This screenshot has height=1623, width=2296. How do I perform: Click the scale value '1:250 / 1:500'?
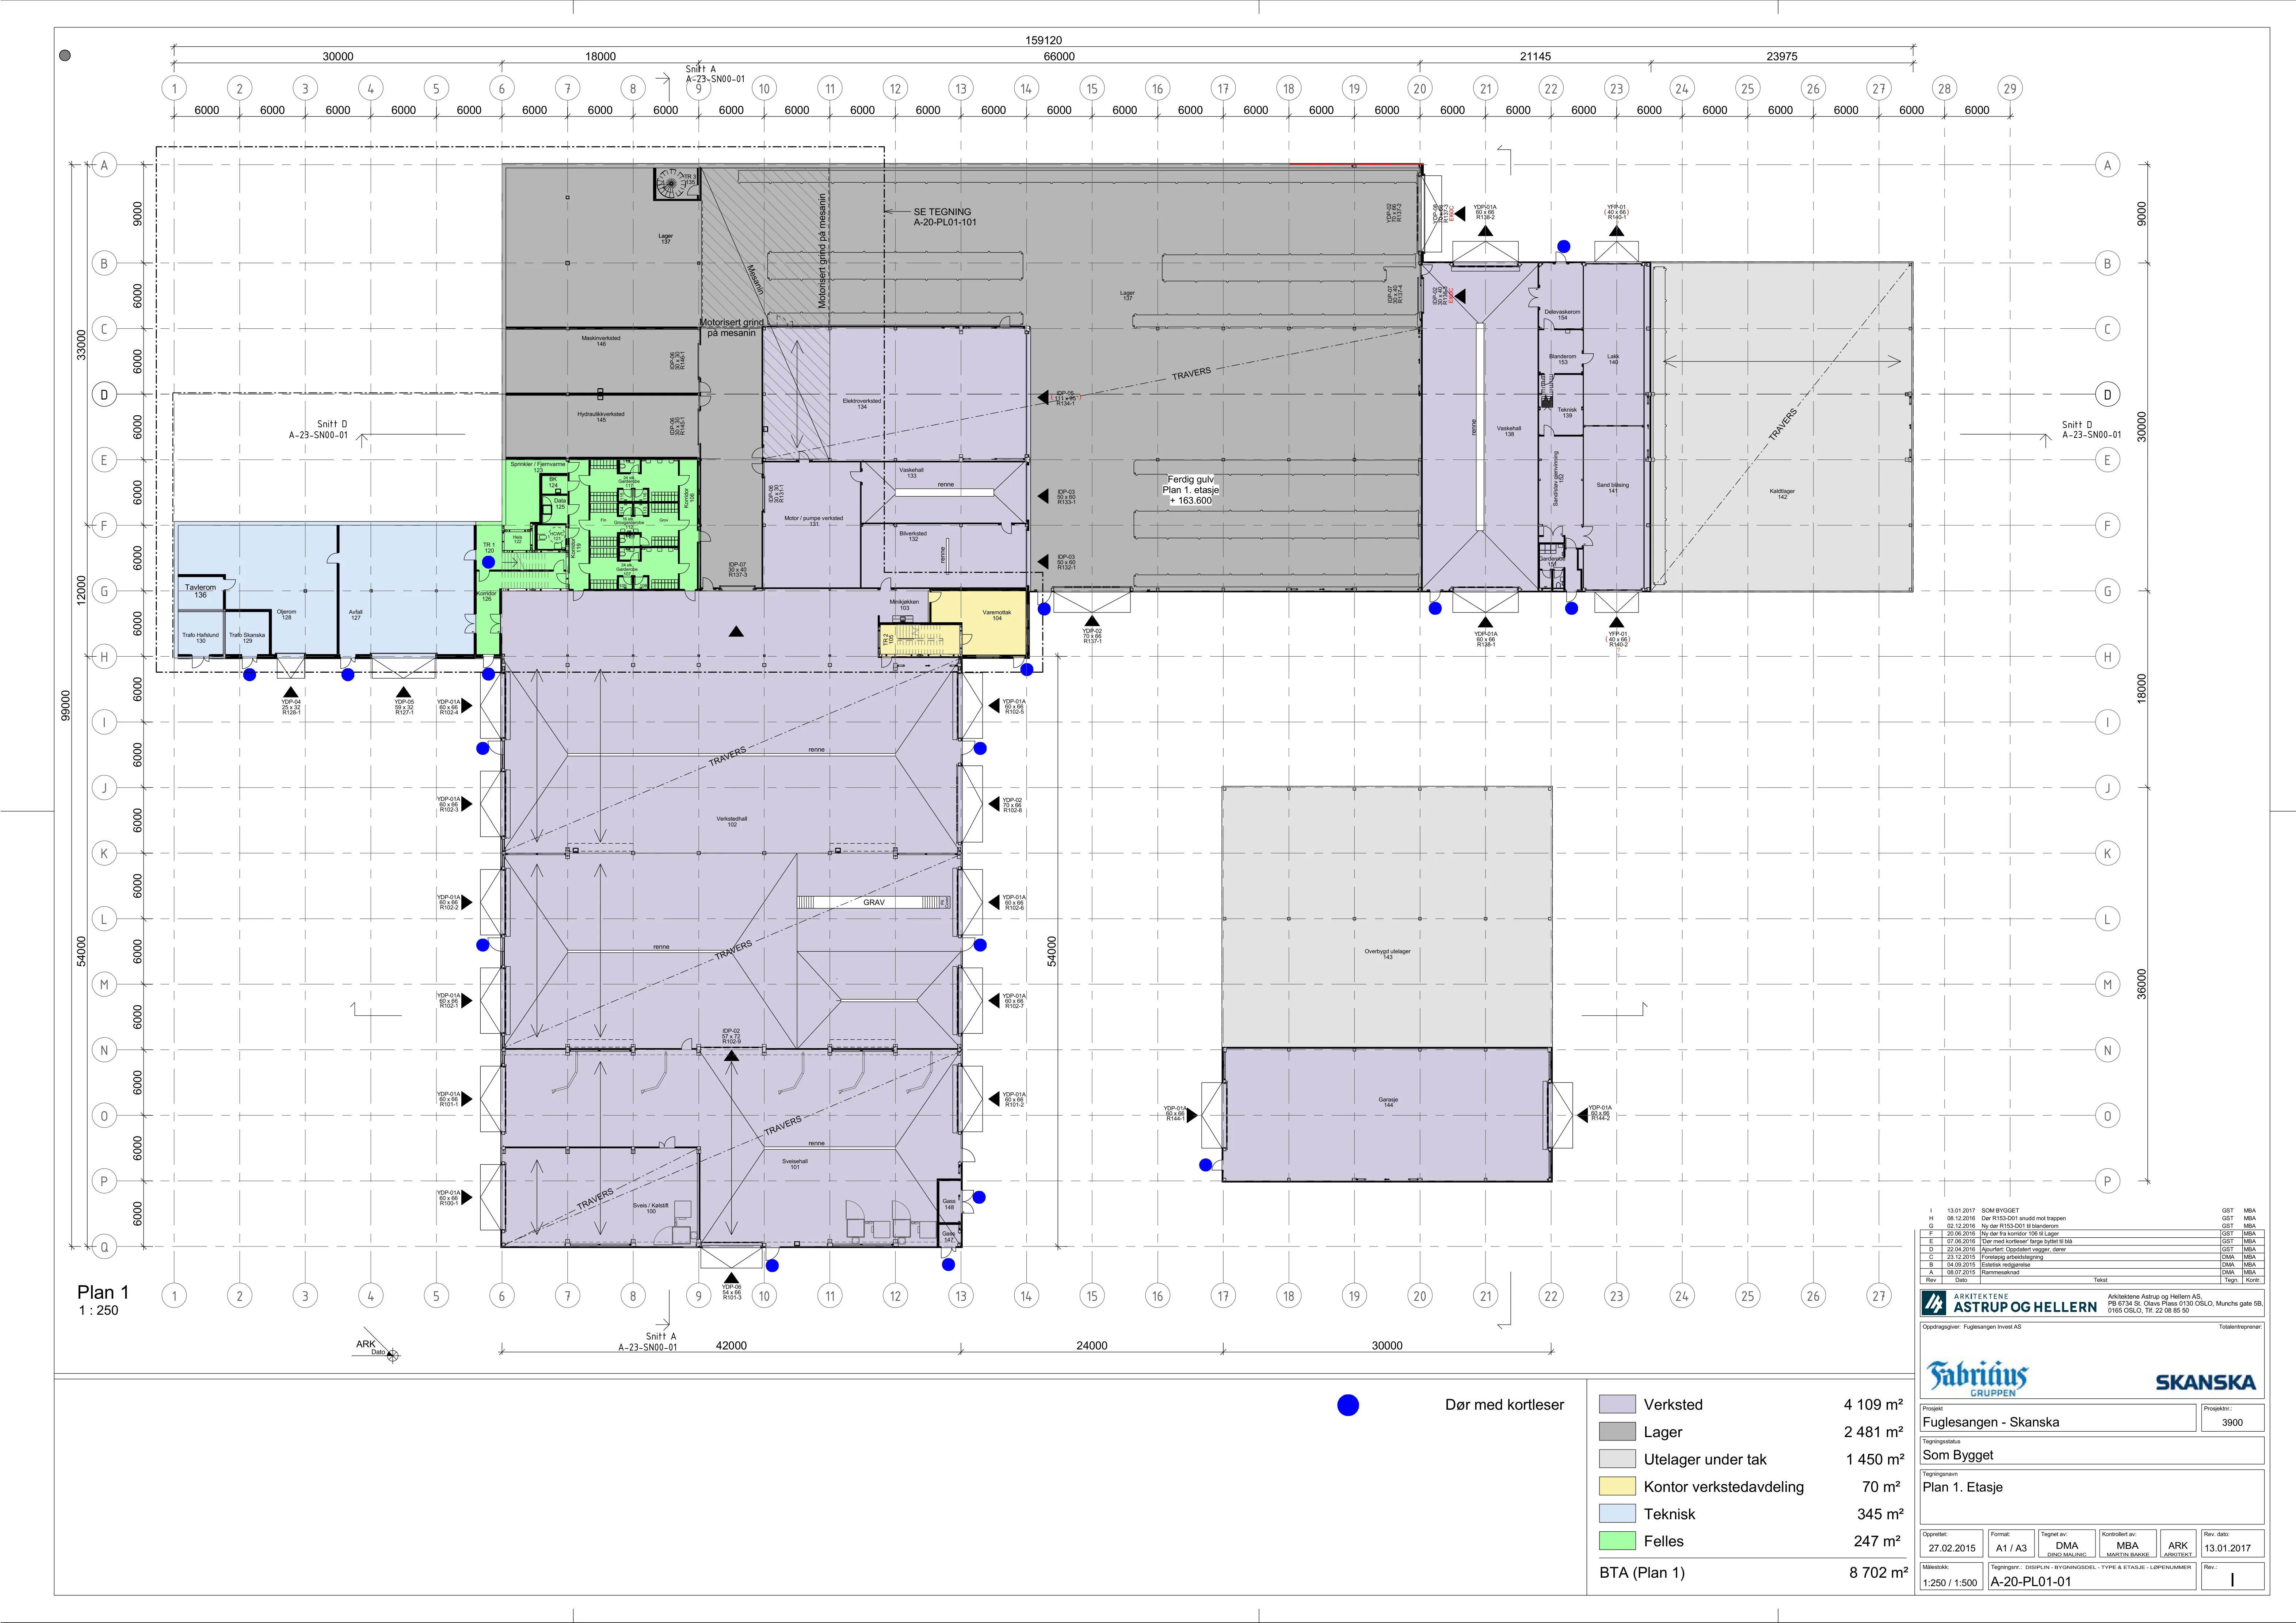coord(1950,1583)
